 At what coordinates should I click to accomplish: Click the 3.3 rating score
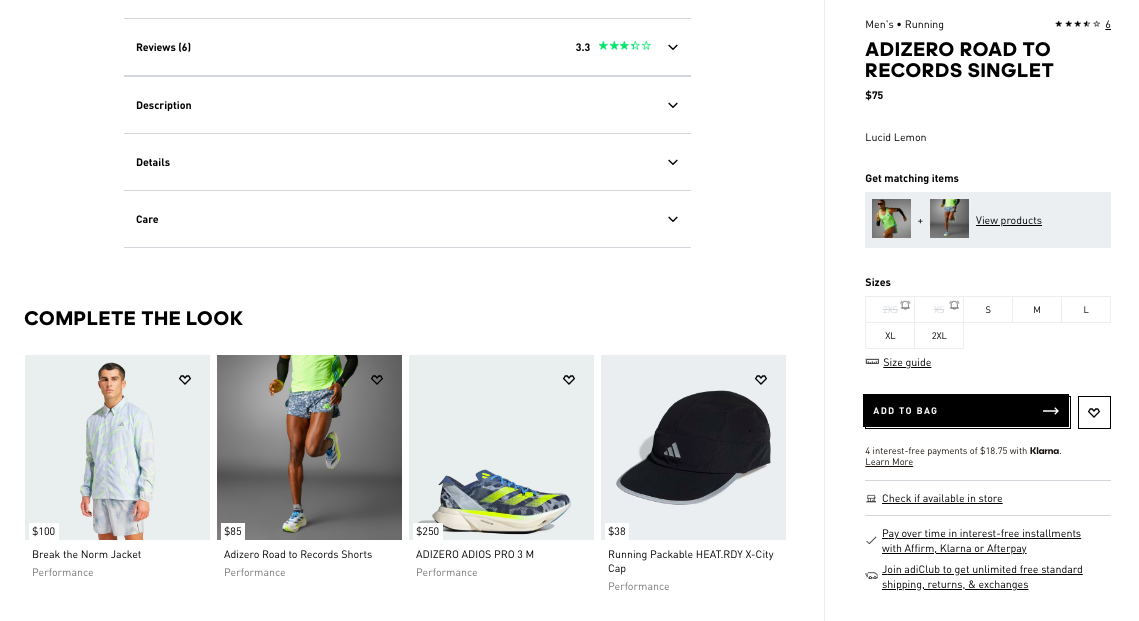[583, 47]
